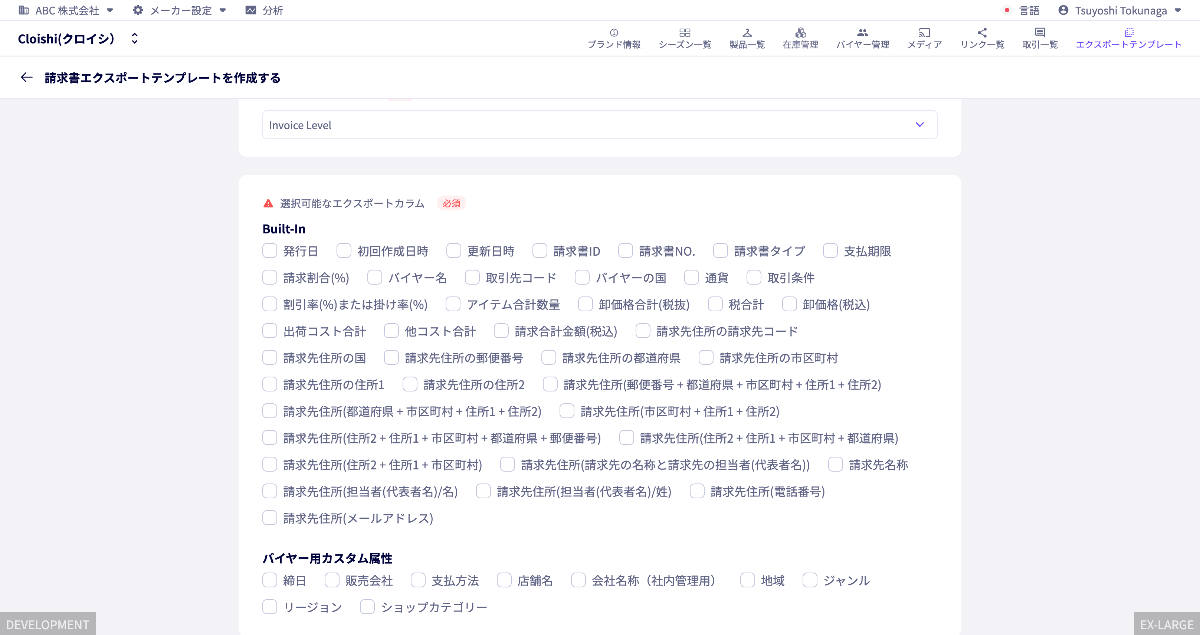The width and height of the screenshot is (1200, 635).
Task: Click the Invoice Level chevron arrow
Action: pyautogui.click(x=920, y=125)
